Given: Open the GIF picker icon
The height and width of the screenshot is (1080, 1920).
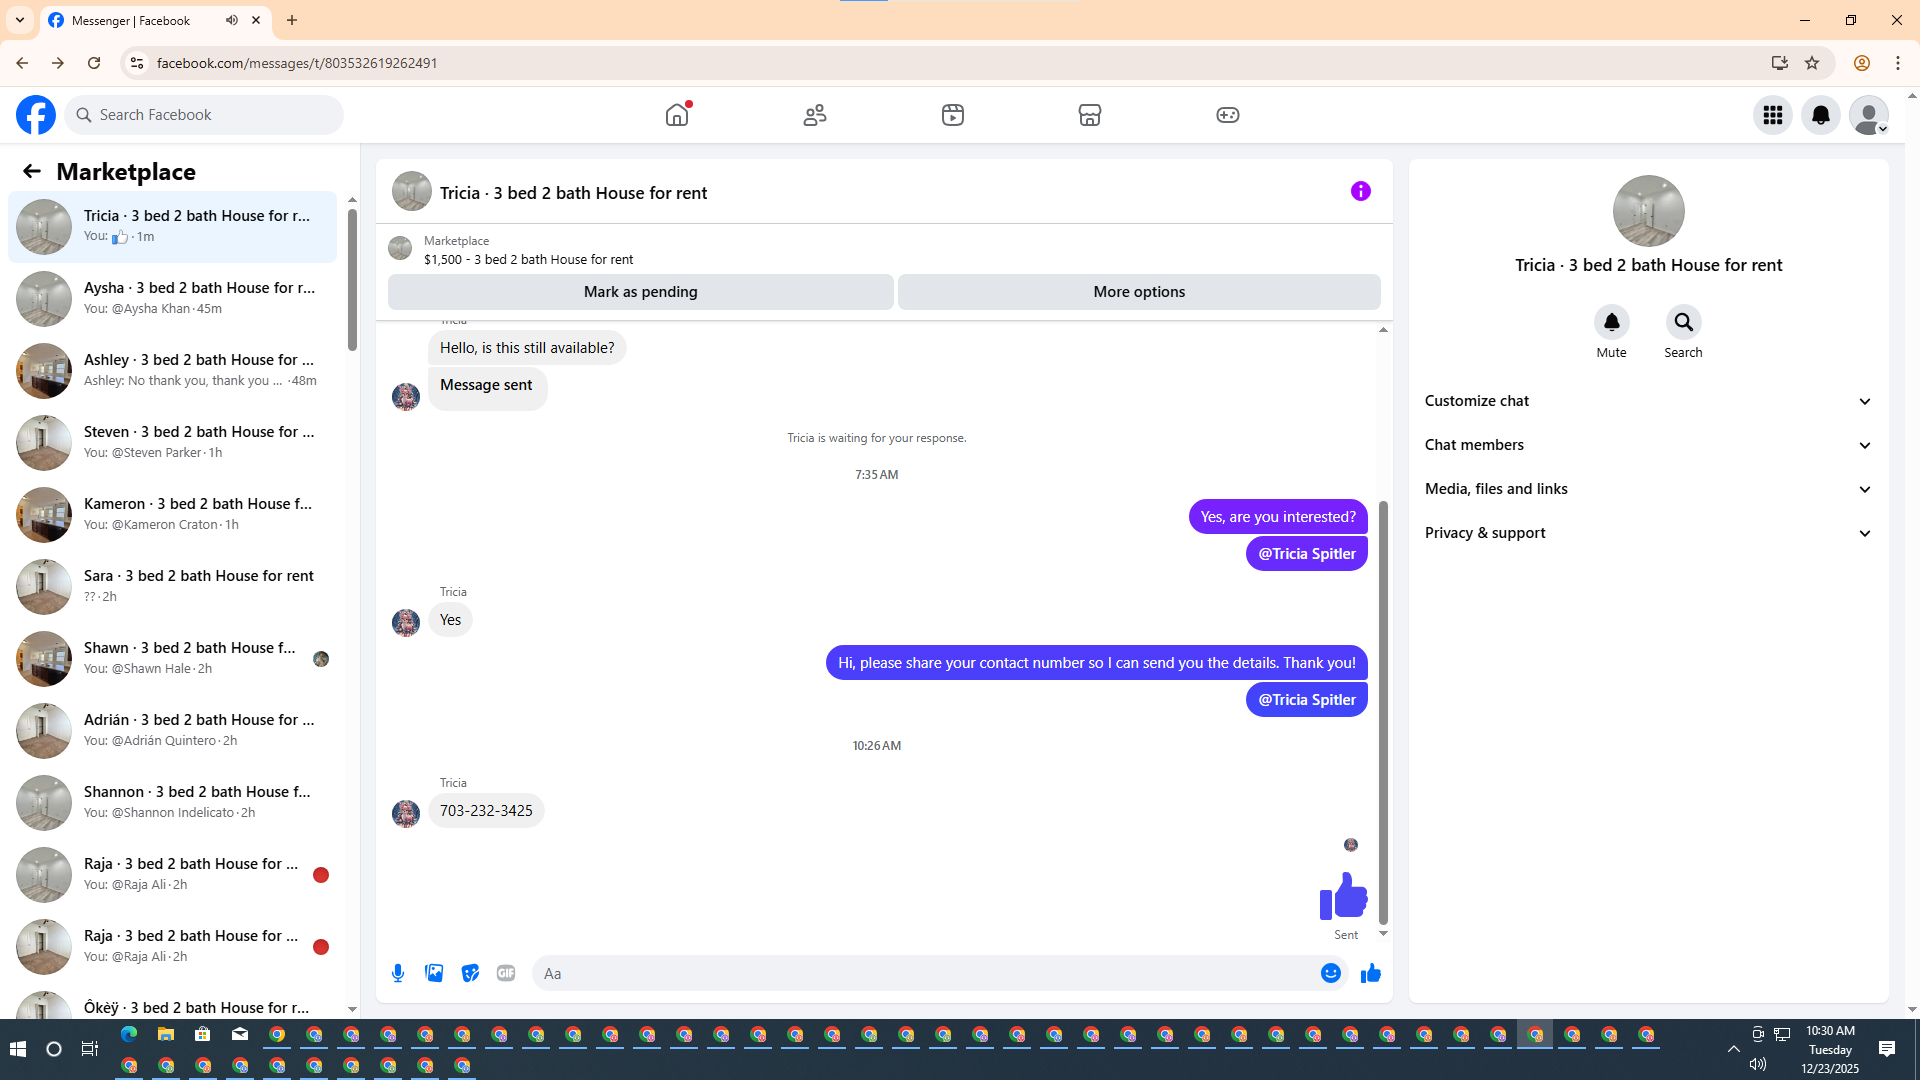Looking at the screenshot, I should [506, 973].
